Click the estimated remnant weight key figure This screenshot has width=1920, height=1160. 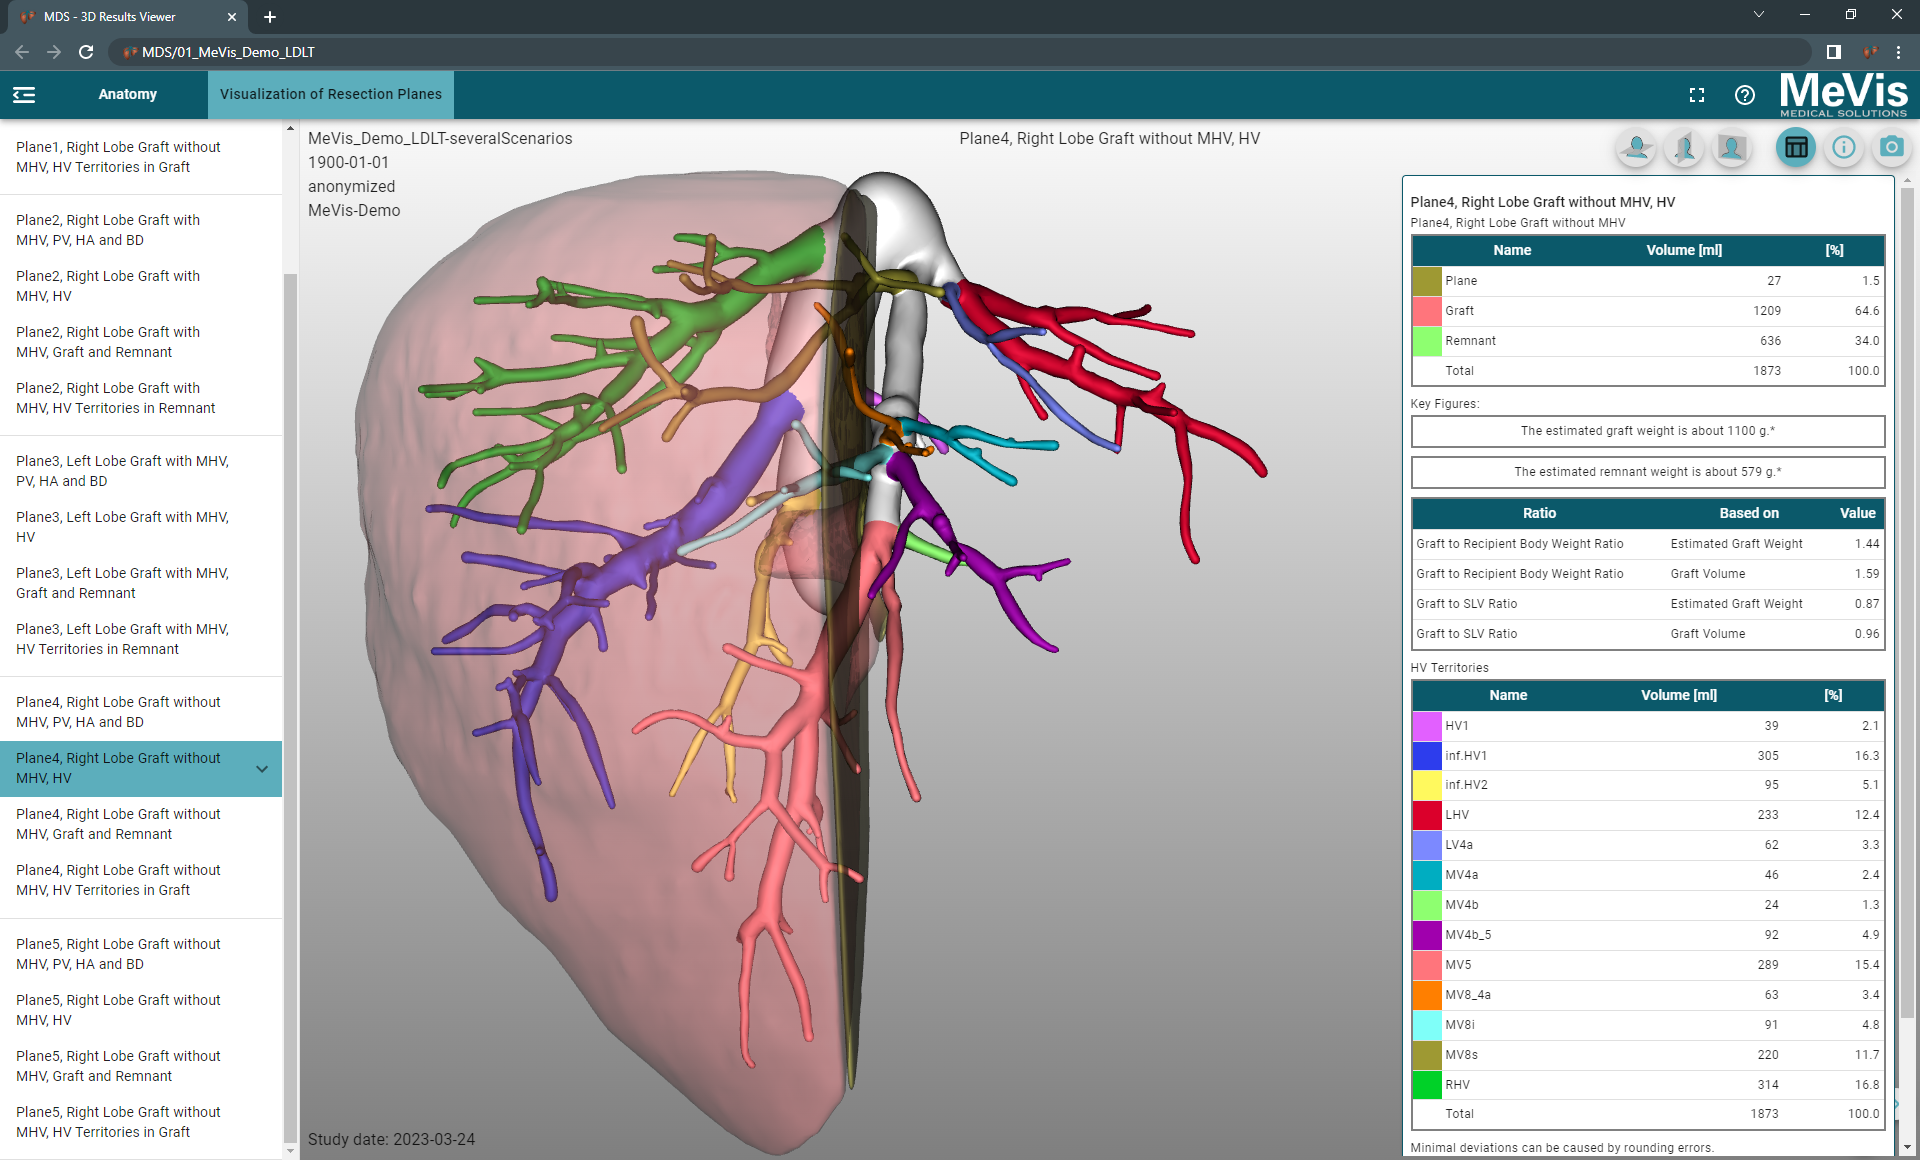pos(1648,472)
